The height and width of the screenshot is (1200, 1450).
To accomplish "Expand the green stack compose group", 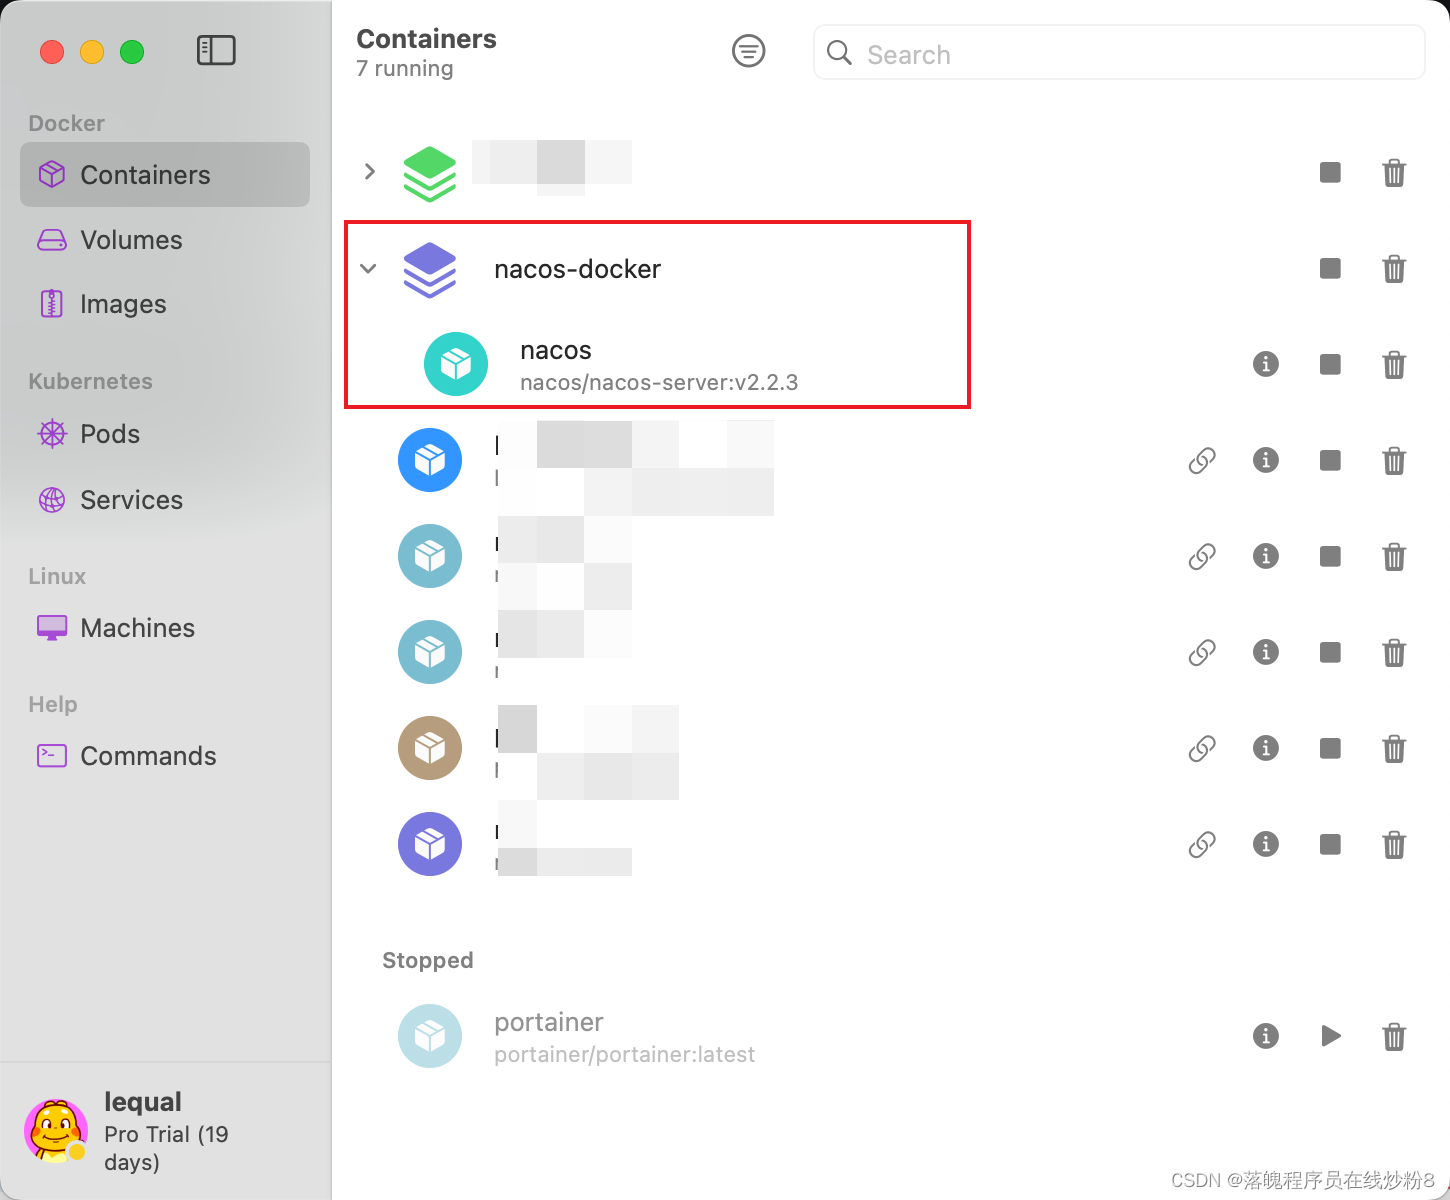I will click(370, 171).
